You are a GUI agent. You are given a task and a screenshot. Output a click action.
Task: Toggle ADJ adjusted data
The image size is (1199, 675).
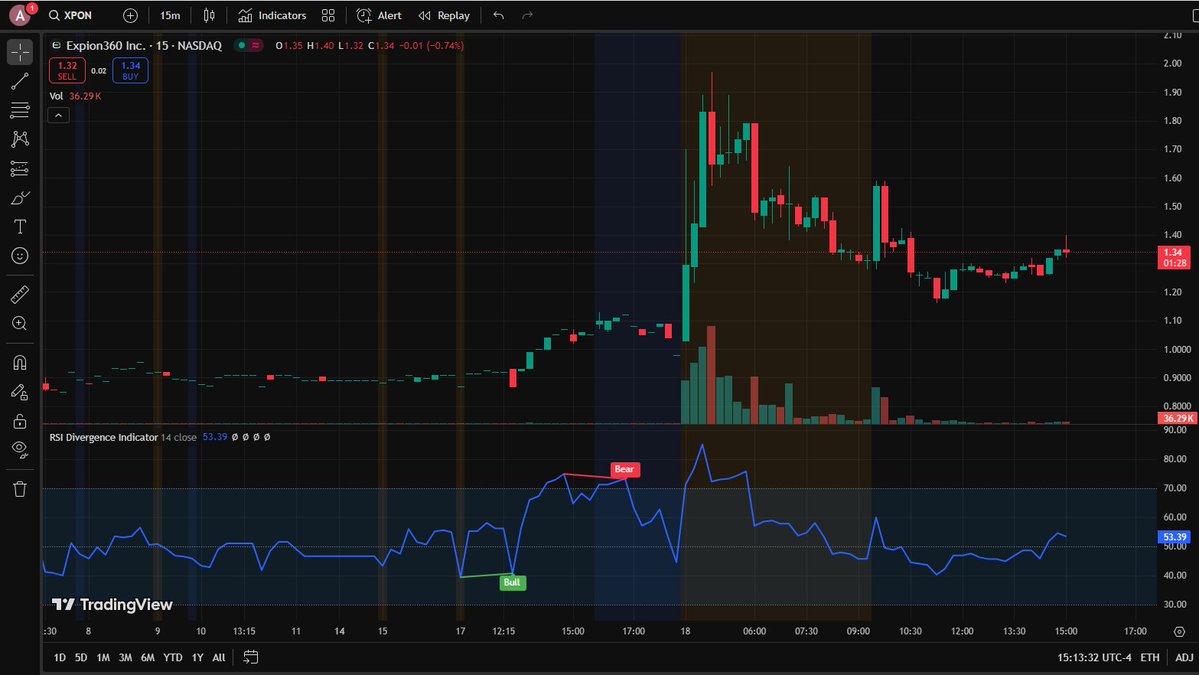(x=1184, y=657)
